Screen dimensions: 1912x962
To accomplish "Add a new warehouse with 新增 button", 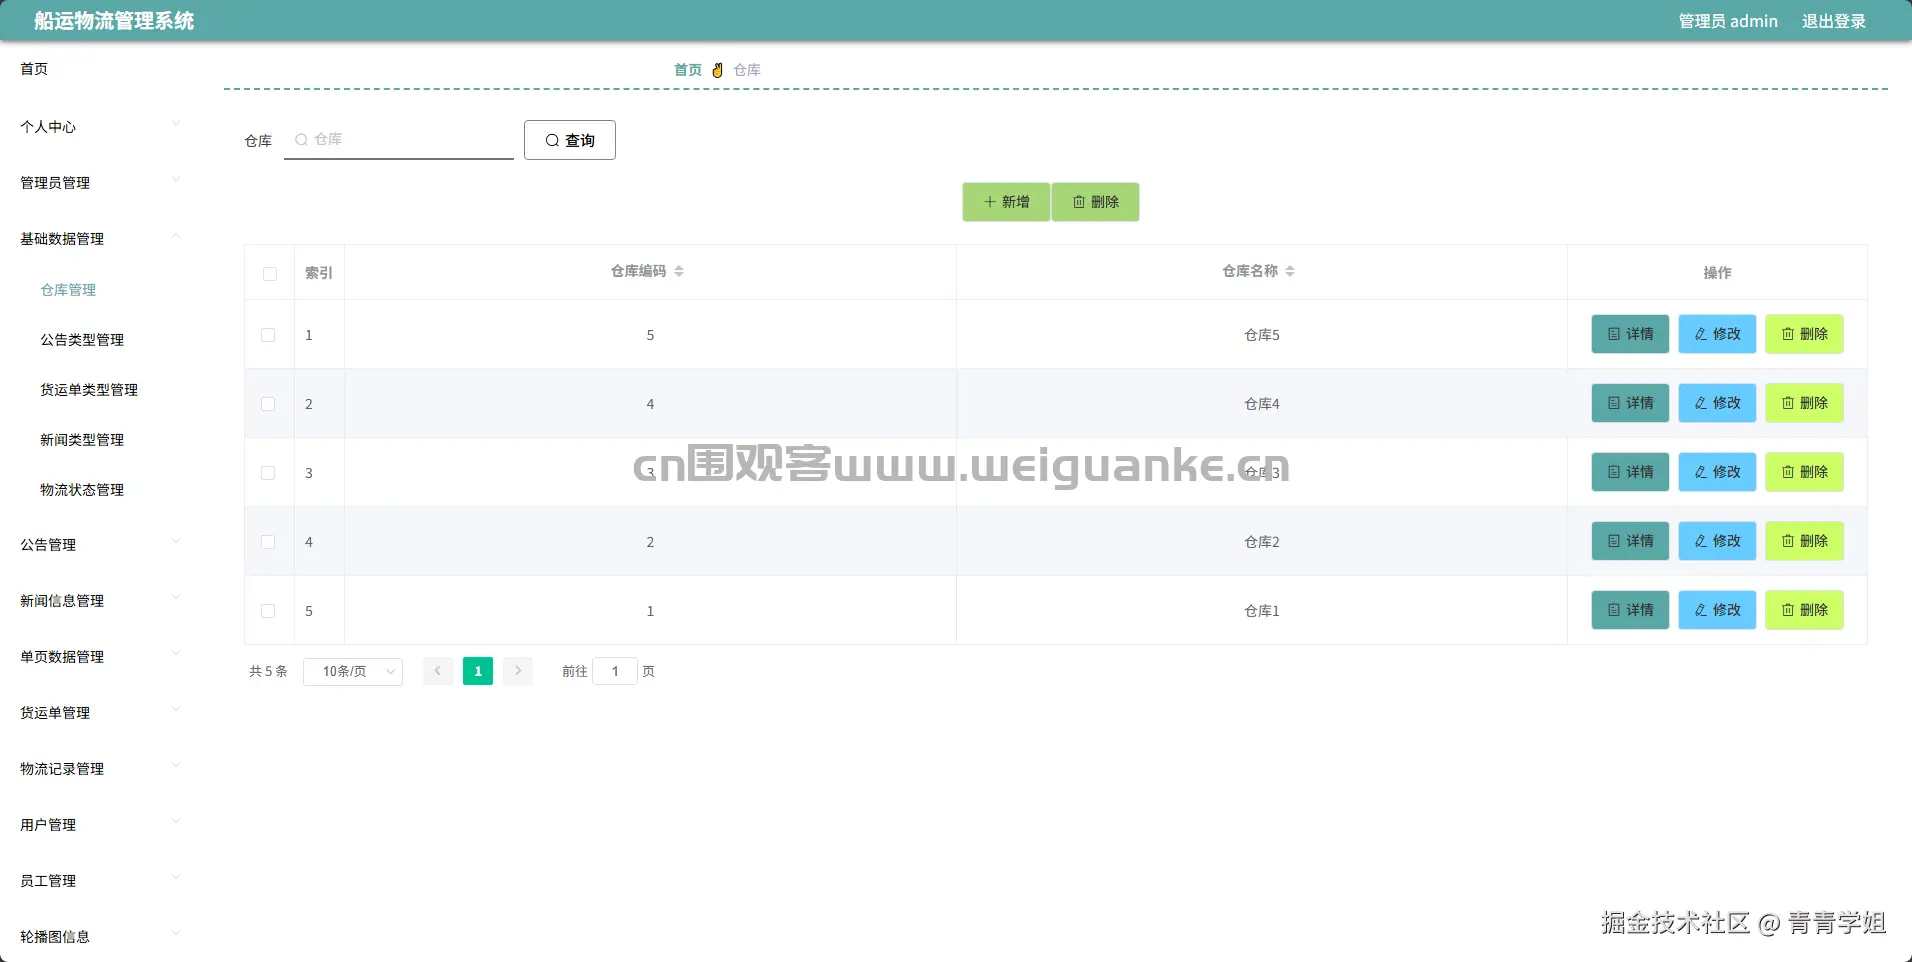I will tap(1006, 202).
